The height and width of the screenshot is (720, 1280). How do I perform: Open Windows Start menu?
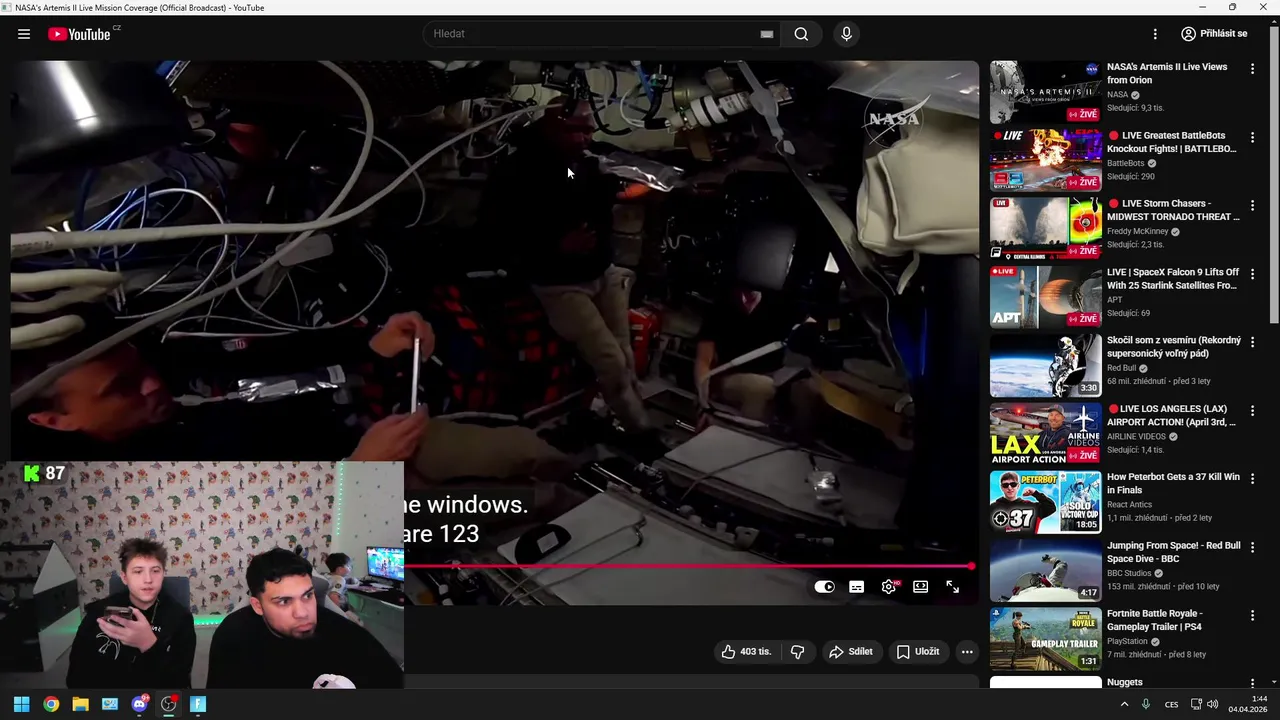21,704
